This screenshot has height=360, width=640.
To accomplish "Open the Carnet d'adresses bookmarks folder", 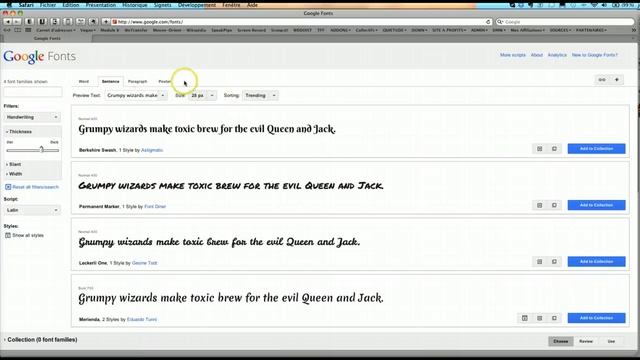I will pyautogui.click(x=56, y=30).
